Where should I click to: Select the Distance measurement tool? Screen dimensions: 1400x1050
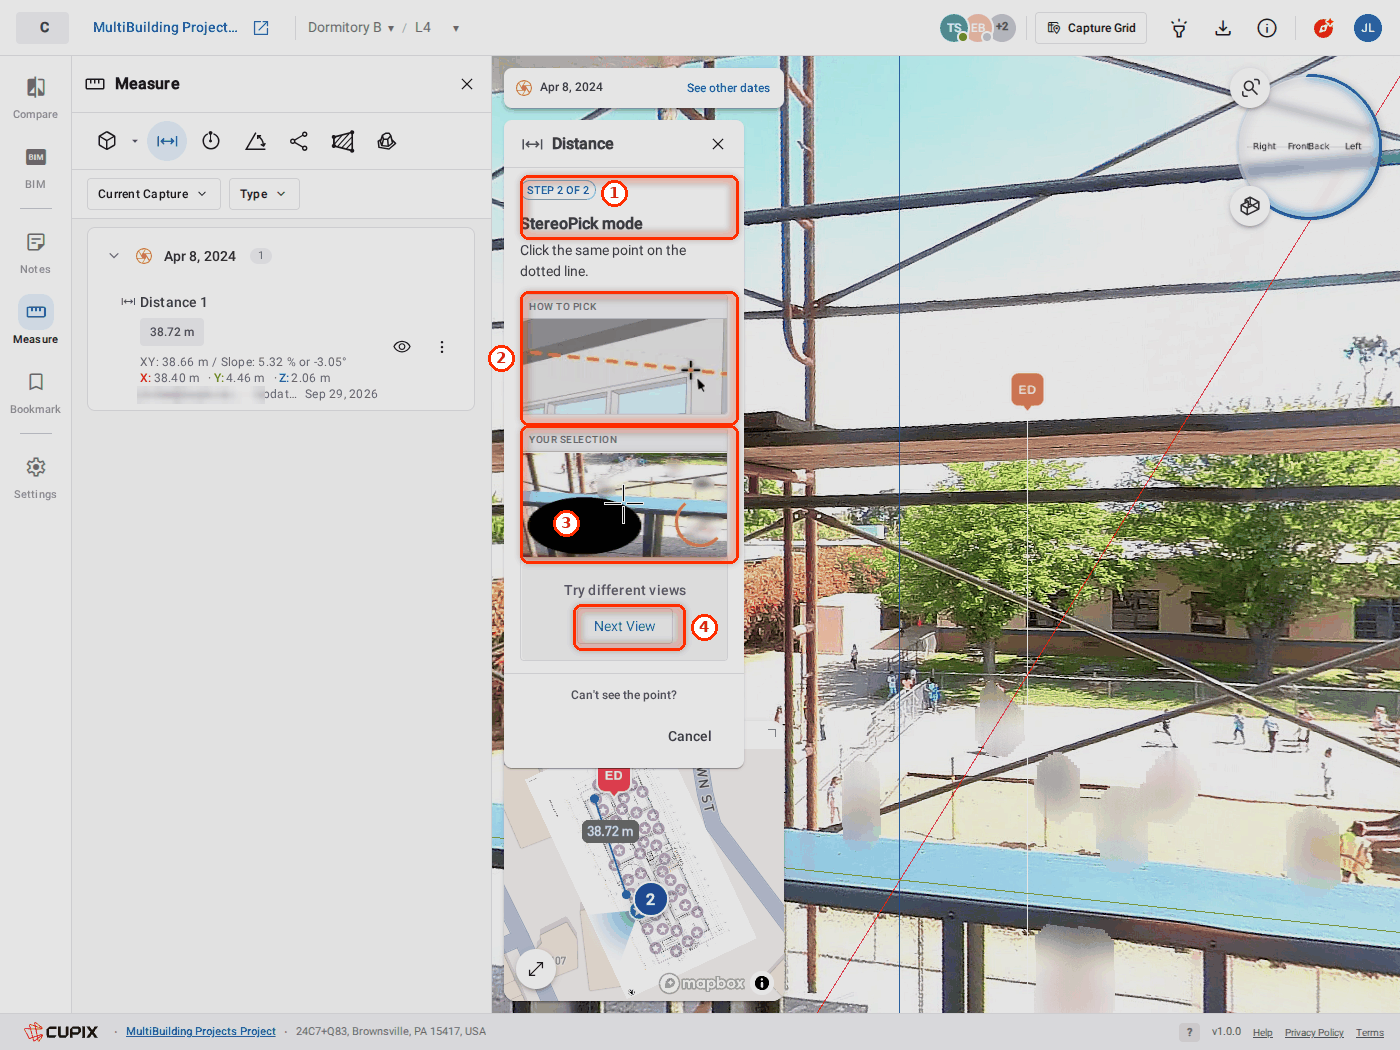167,141
